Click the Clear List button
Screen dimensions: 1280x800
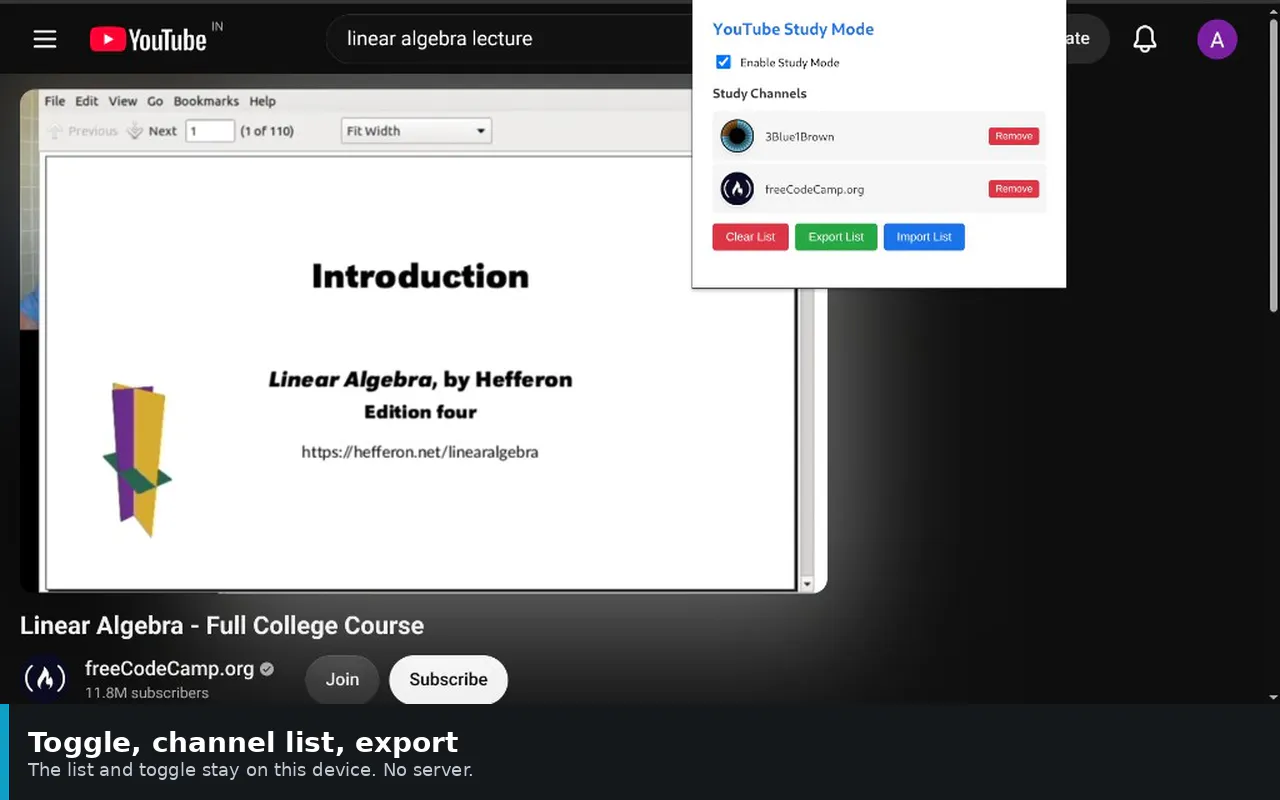(x=751, y=237)
